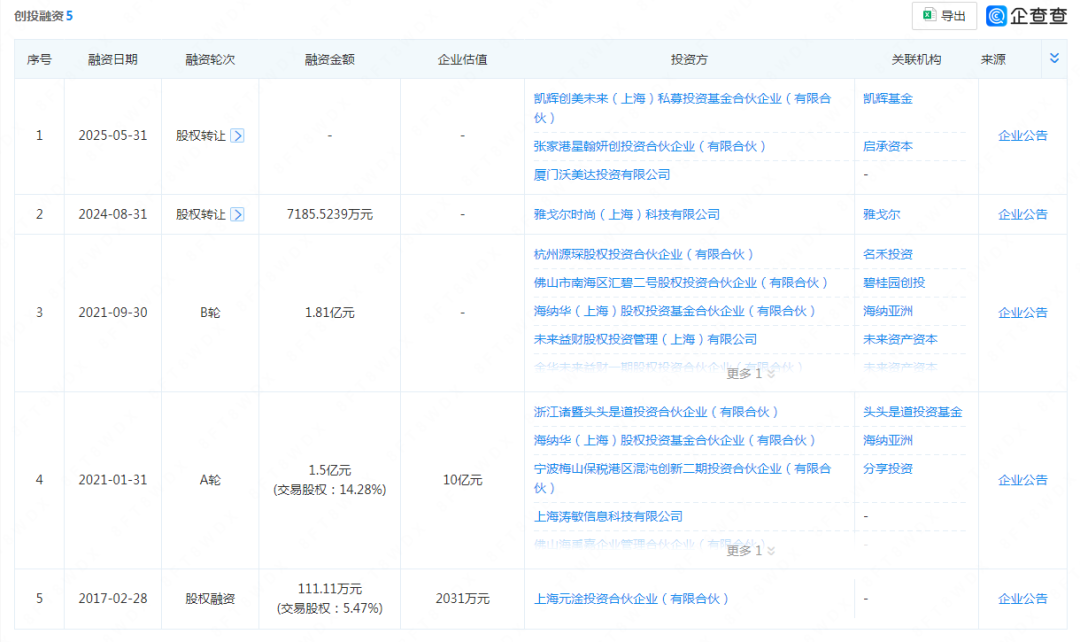Open arrow icon beside 股权转让 for 2025-05-31
1080x642 pixels.
[238, 136]
